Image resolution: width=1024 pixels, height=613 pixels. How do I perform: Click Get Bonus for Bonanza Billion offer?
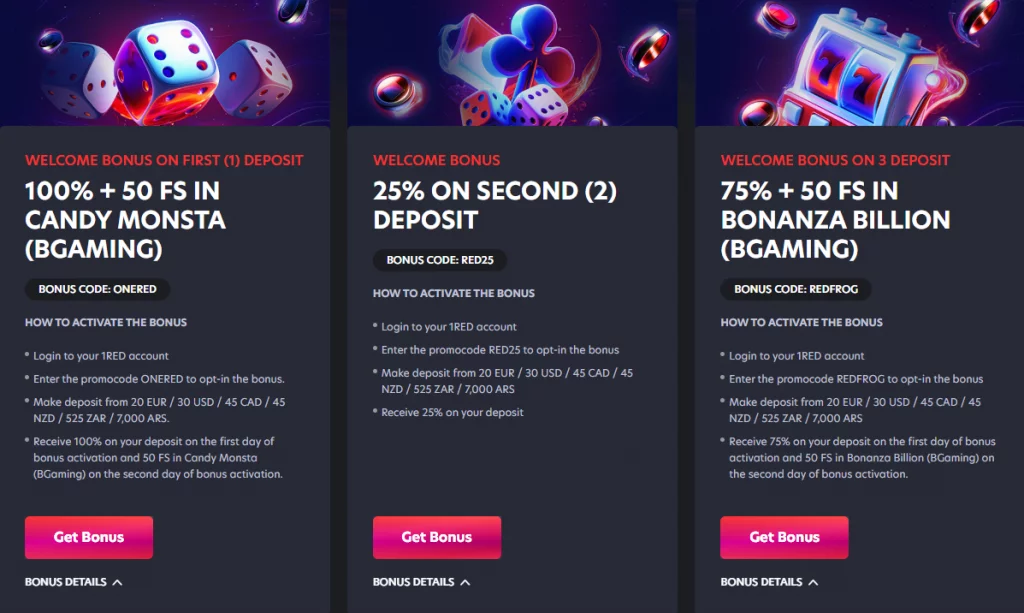point(784,537)
